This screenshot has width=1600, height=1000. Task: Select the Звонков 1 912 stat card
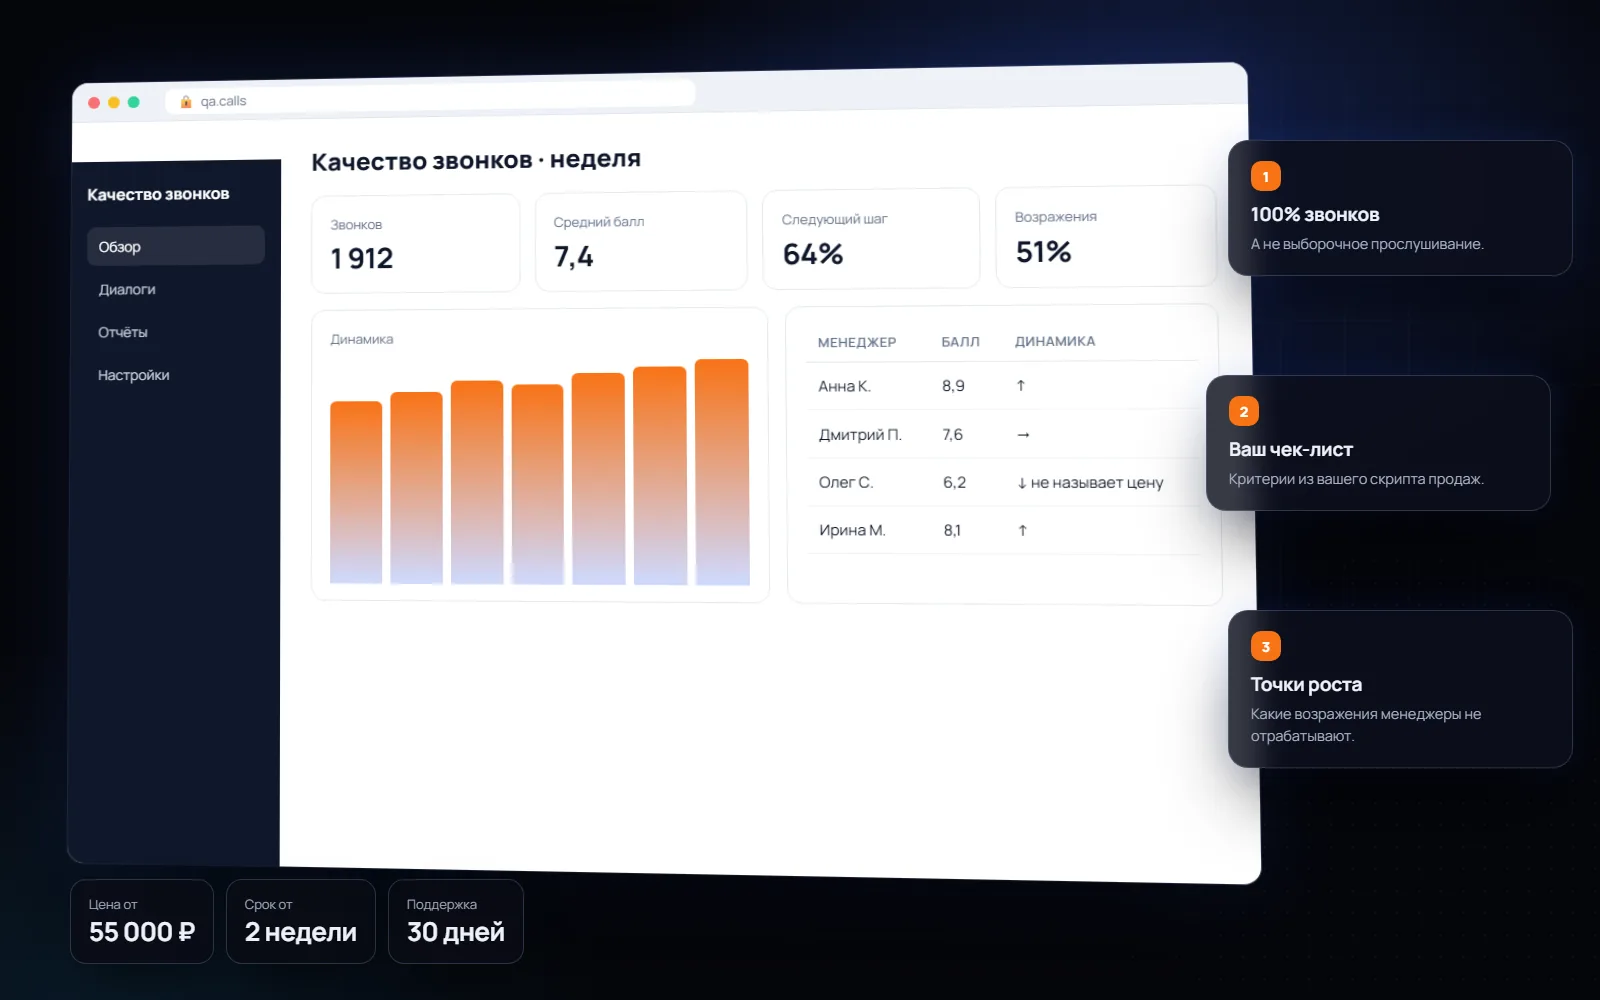tap(416, 244)
